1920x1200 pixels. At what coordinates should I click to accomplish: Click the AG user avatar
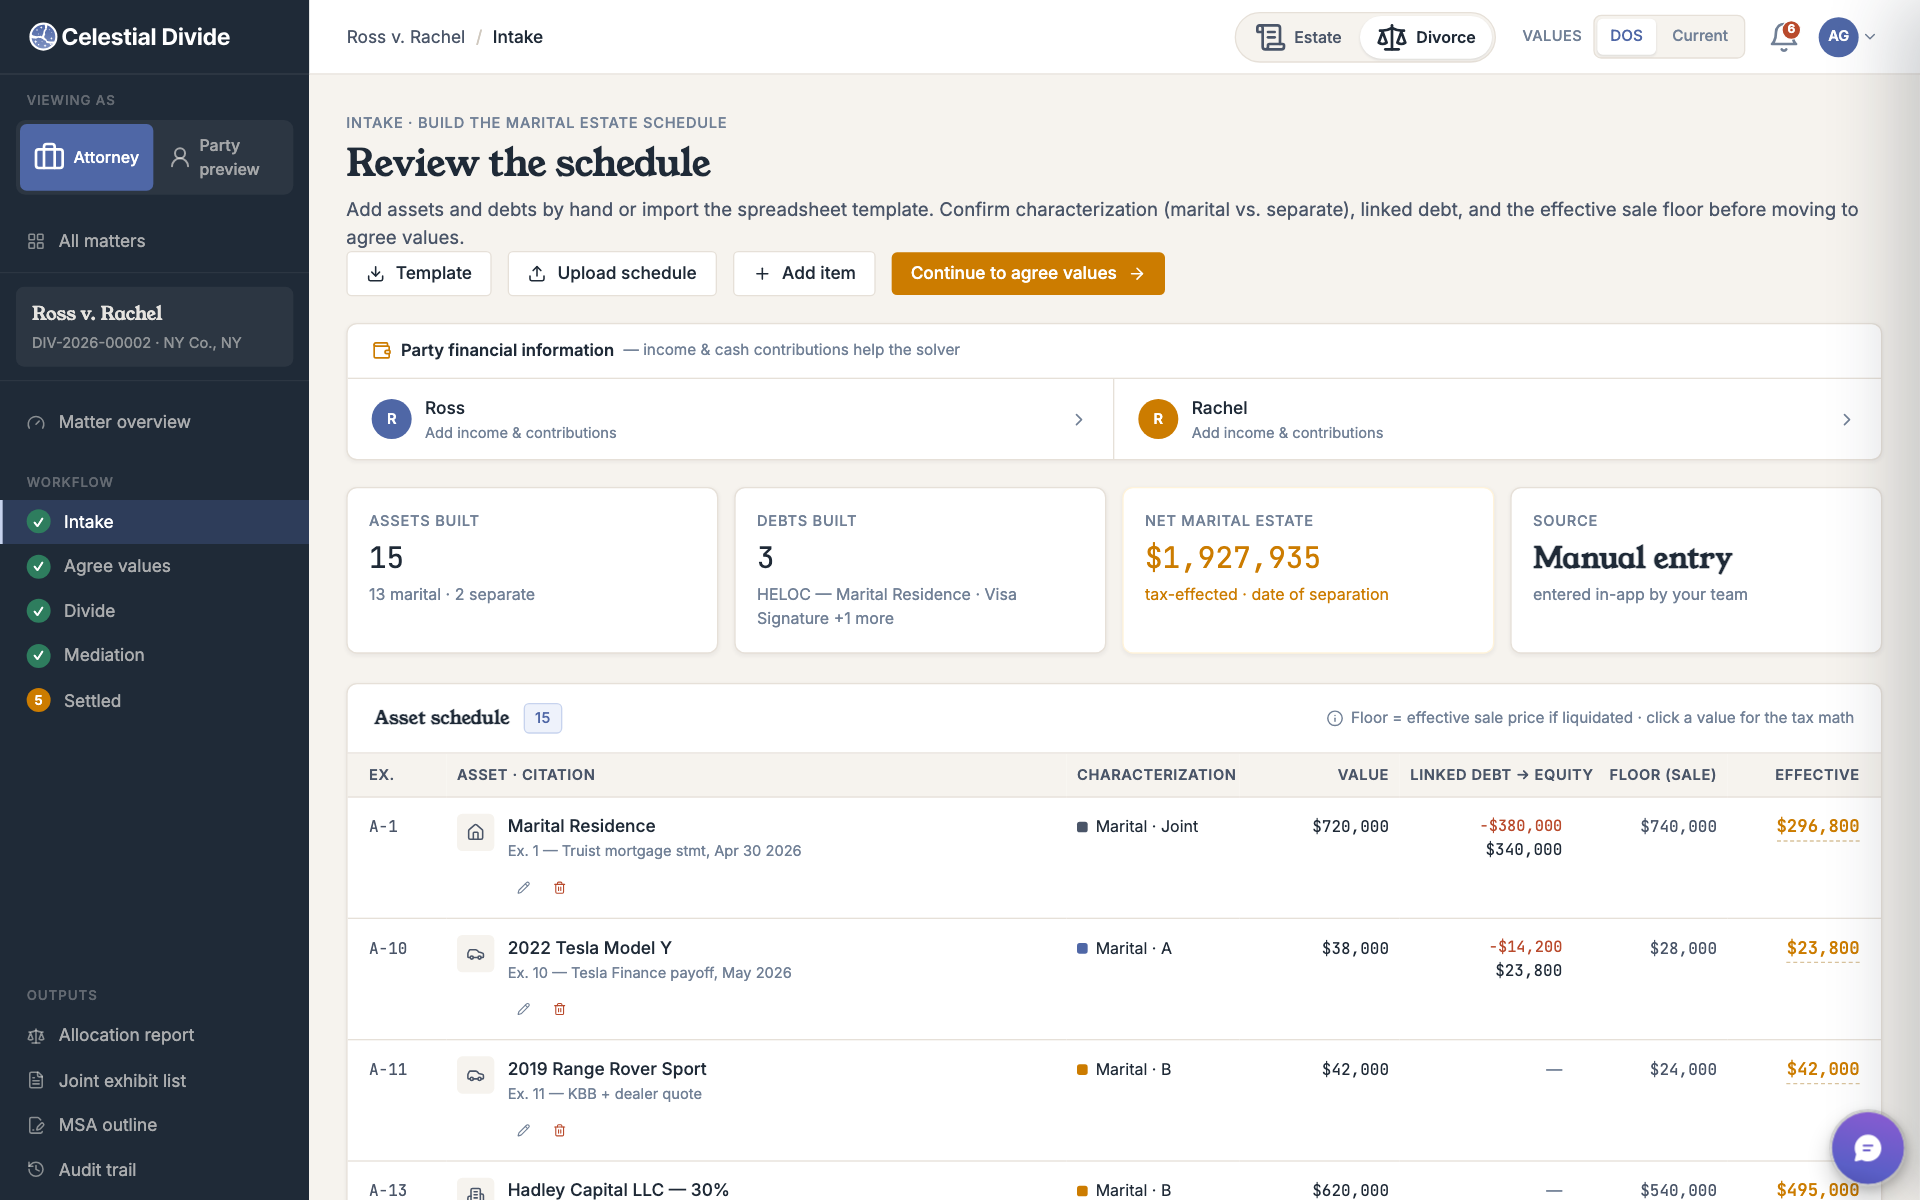pyautogui.click(x=1838, y=37)
